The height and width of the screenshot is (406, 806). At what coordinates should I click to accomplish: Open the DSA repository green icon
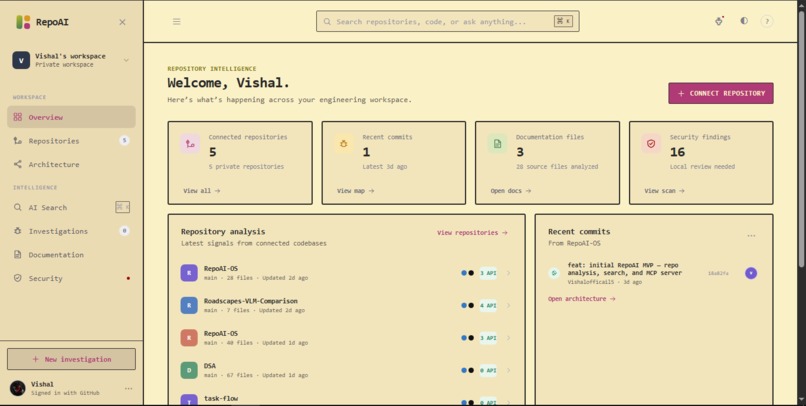click(x=189, y=370)
